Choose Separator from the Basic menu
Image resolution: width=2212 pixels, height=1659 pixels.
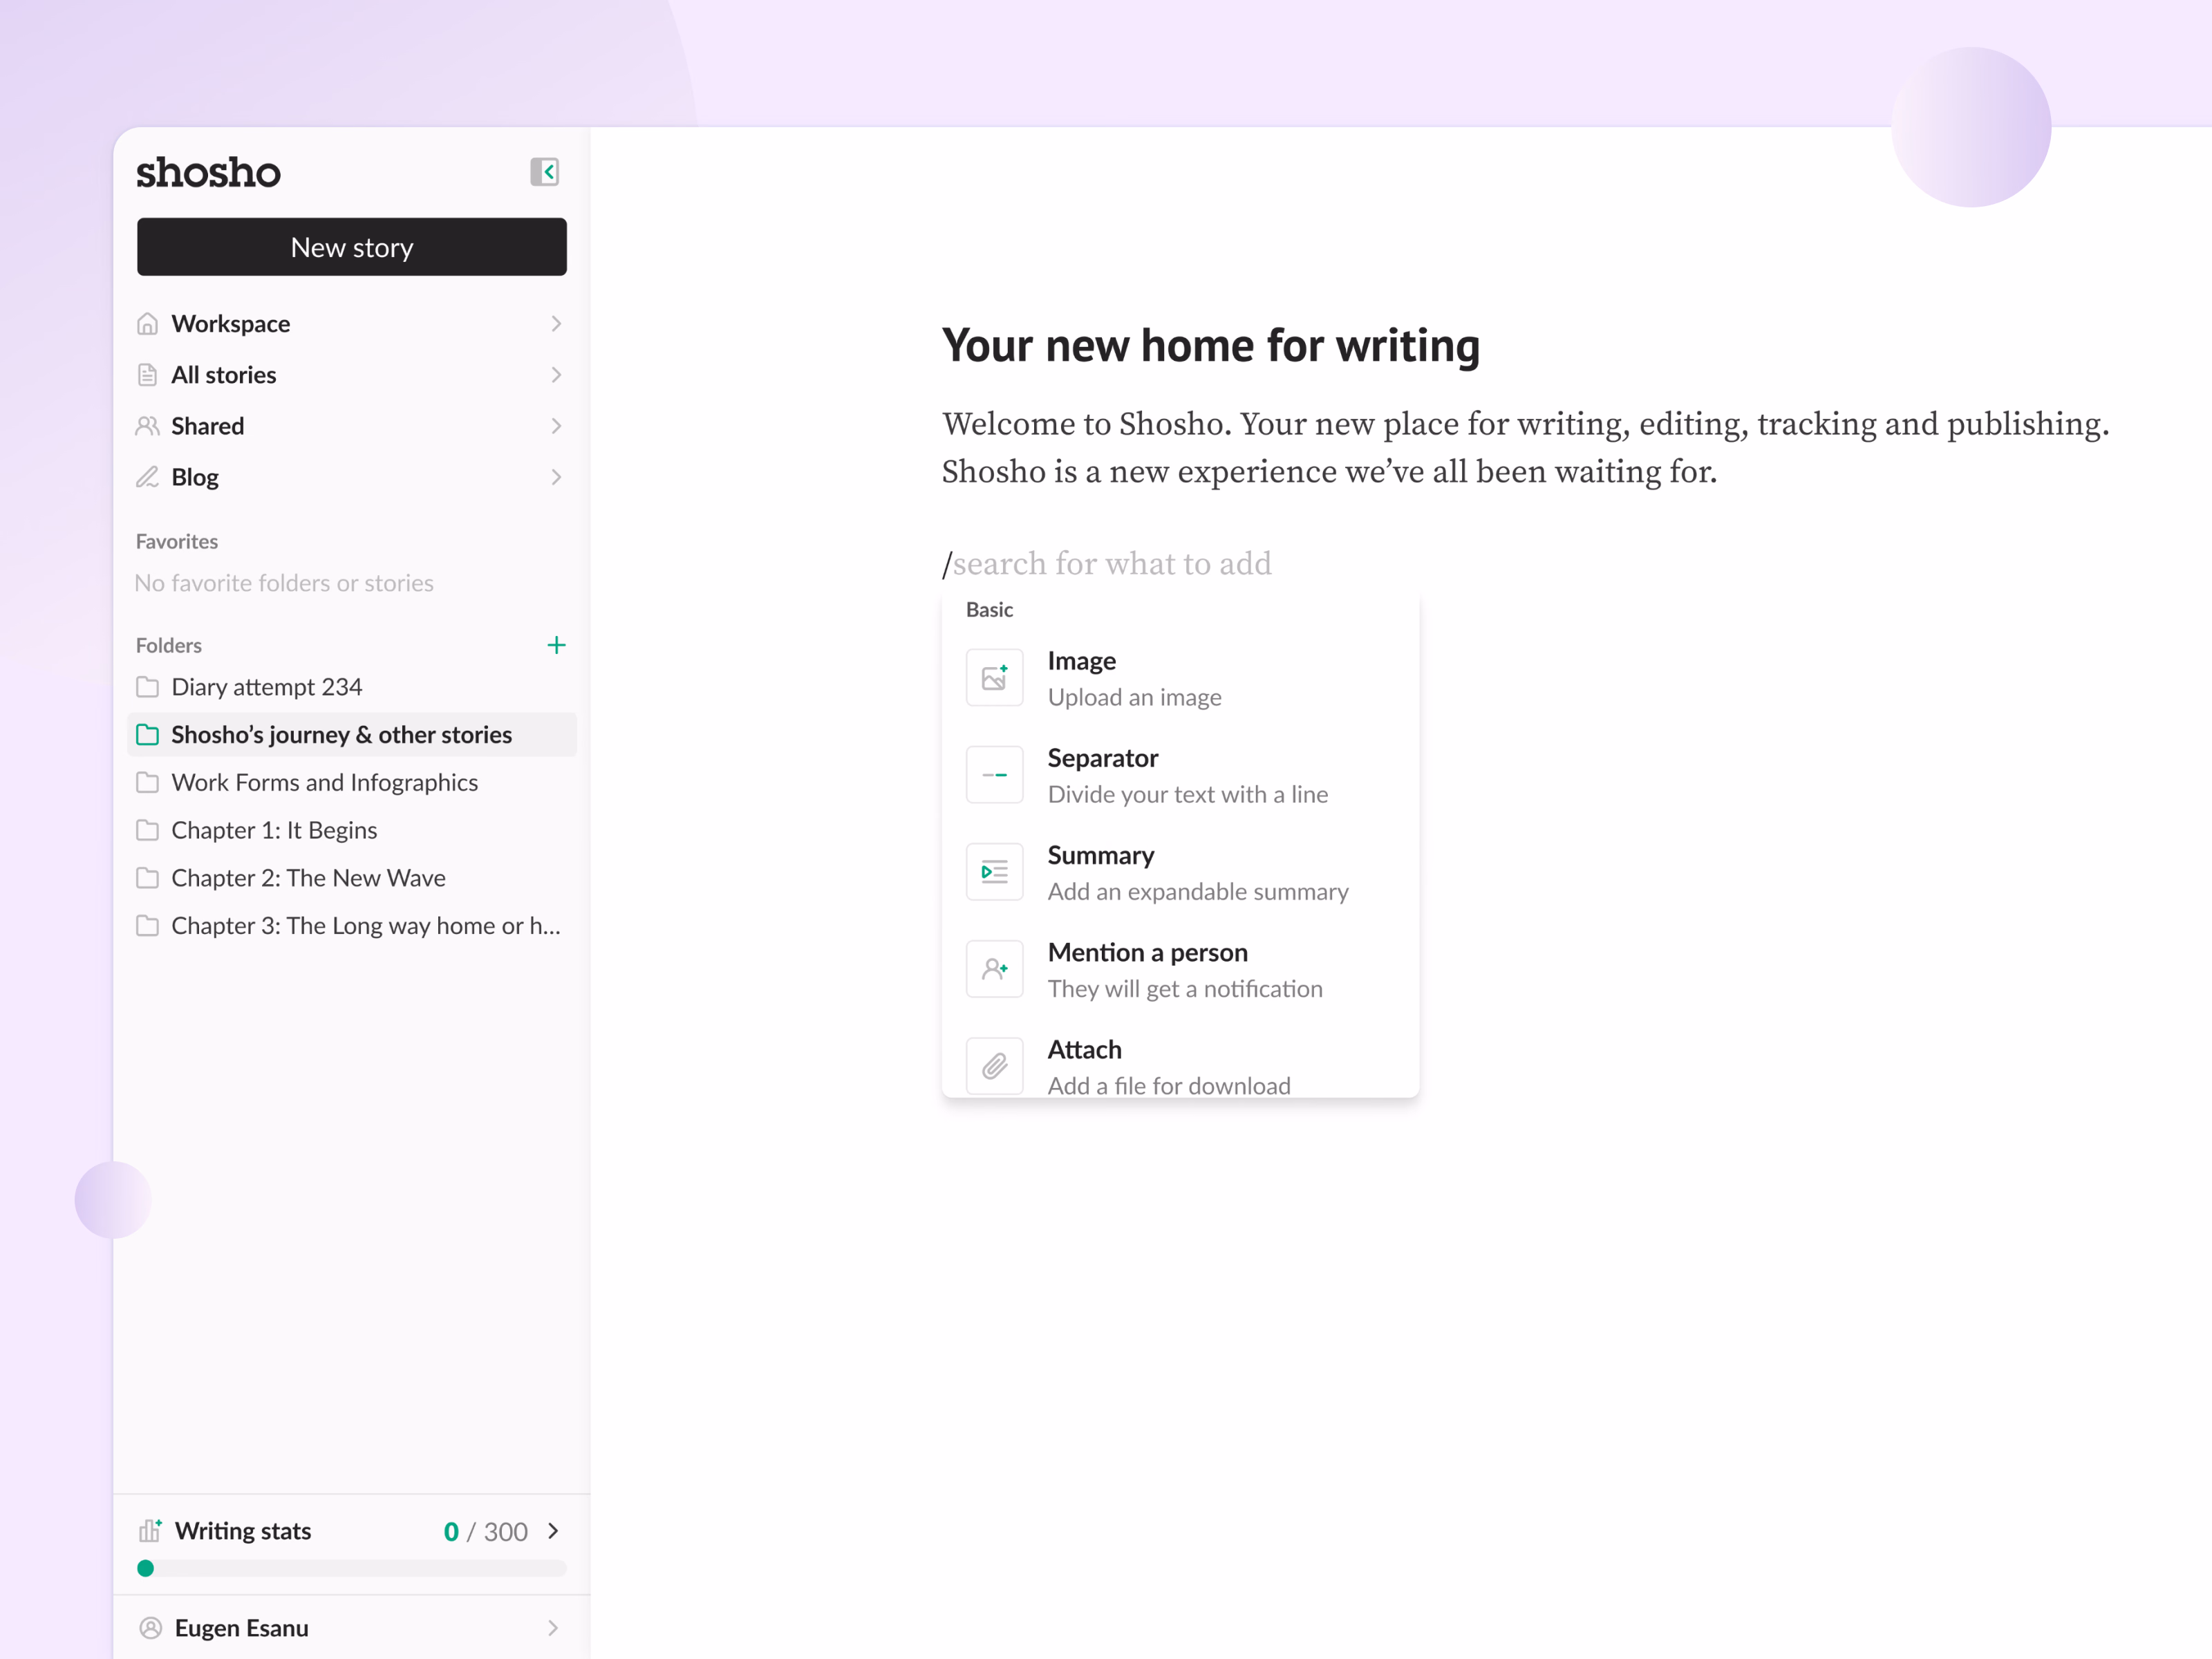pyautogui.click(x=1180, y=775)
